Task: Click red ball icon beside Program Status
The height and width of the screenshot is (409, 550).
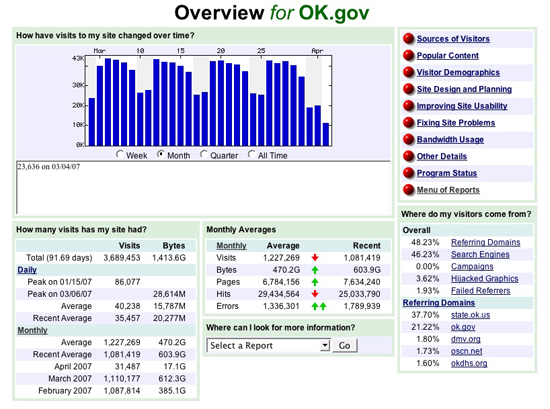Action: click(x=409, y=173)
